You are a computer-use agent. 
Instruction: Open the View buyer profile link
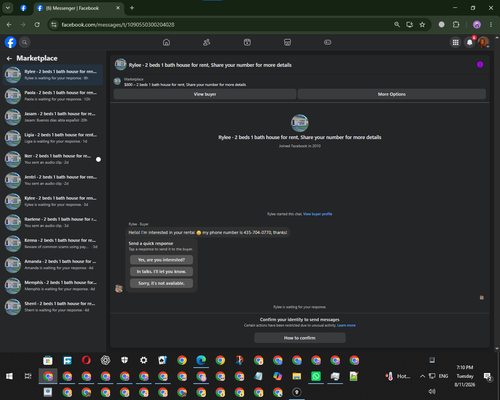[x=318, y=214]
